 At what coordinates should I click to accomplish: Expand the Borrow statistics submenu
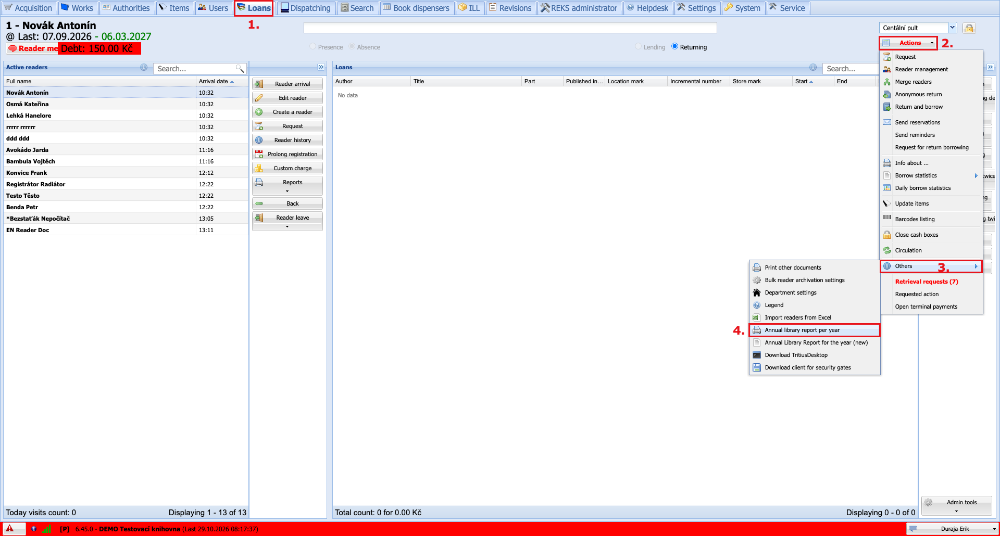point(931,175)
